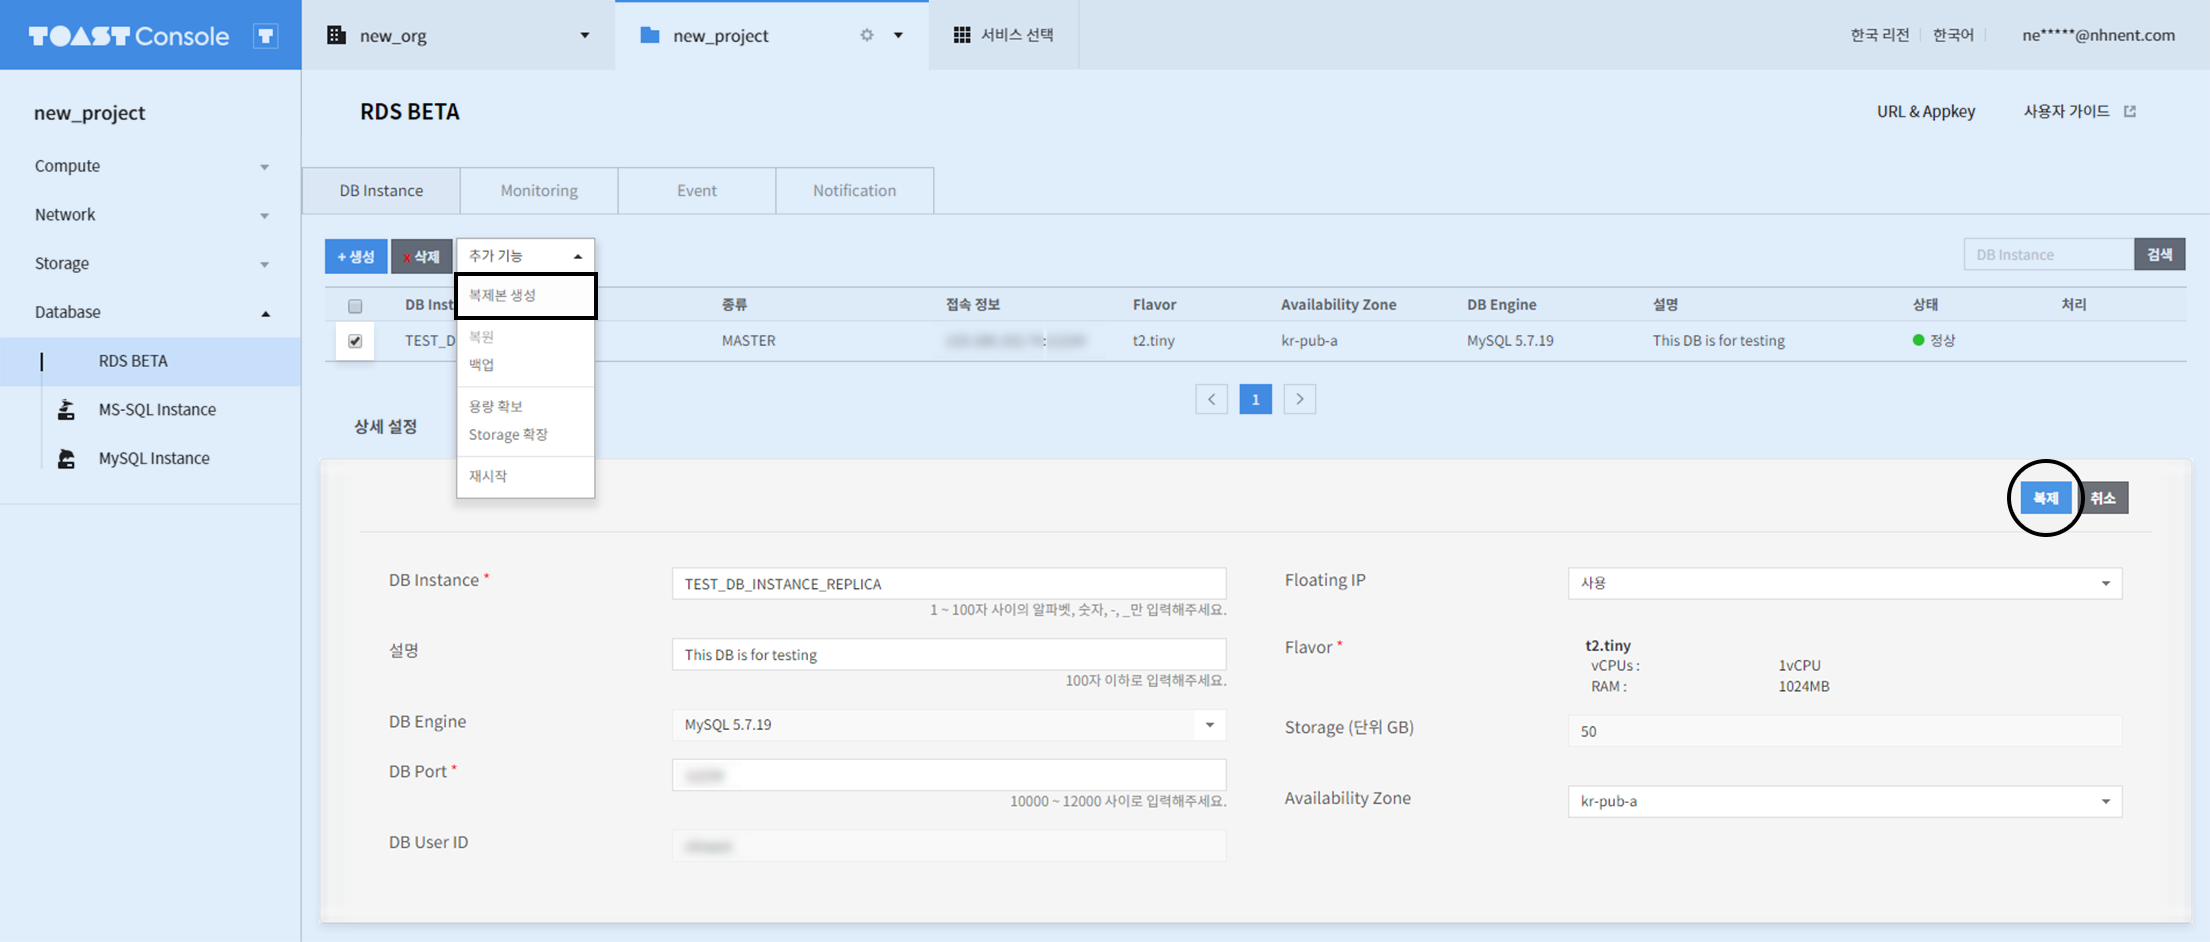Click the DB Instance name input field
Screen dimensions: 2210x942
(x=949, y=584)
